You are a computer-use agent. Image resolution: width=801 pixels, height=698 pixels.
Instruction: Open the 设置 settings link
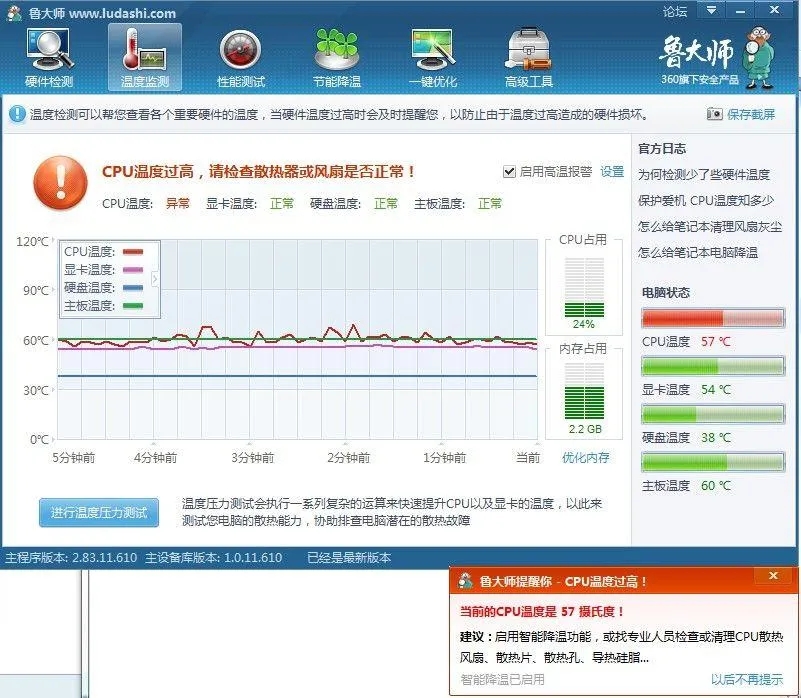pyautogui.click(x=612, y=172)
